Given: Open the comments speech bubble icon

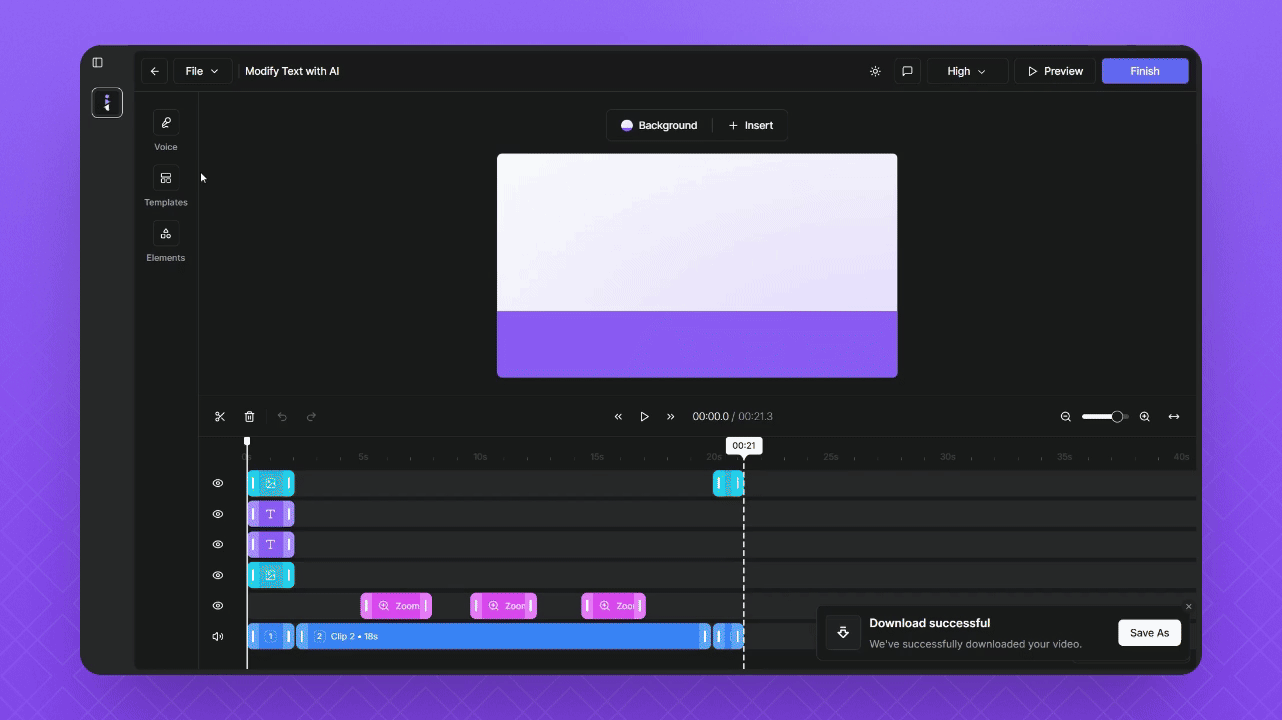Looking at the screenshot, I should [x=907, y=71].
